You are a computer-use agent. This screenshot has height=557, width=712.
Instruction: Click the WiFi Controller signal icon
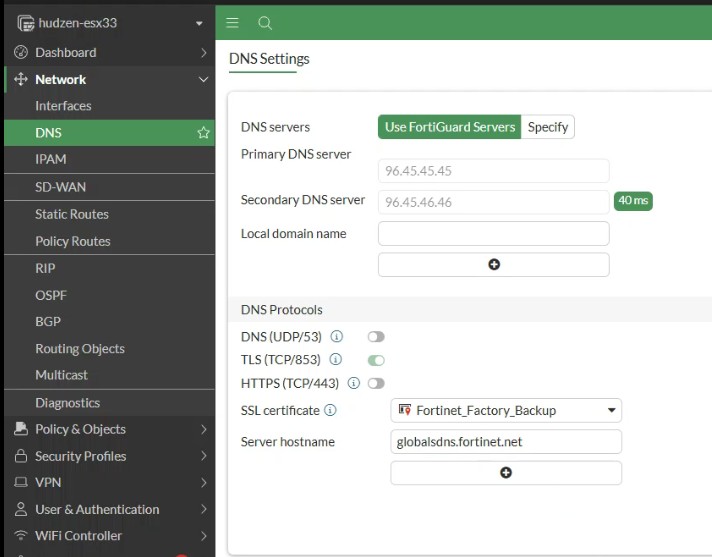click(x=21, y=536)
